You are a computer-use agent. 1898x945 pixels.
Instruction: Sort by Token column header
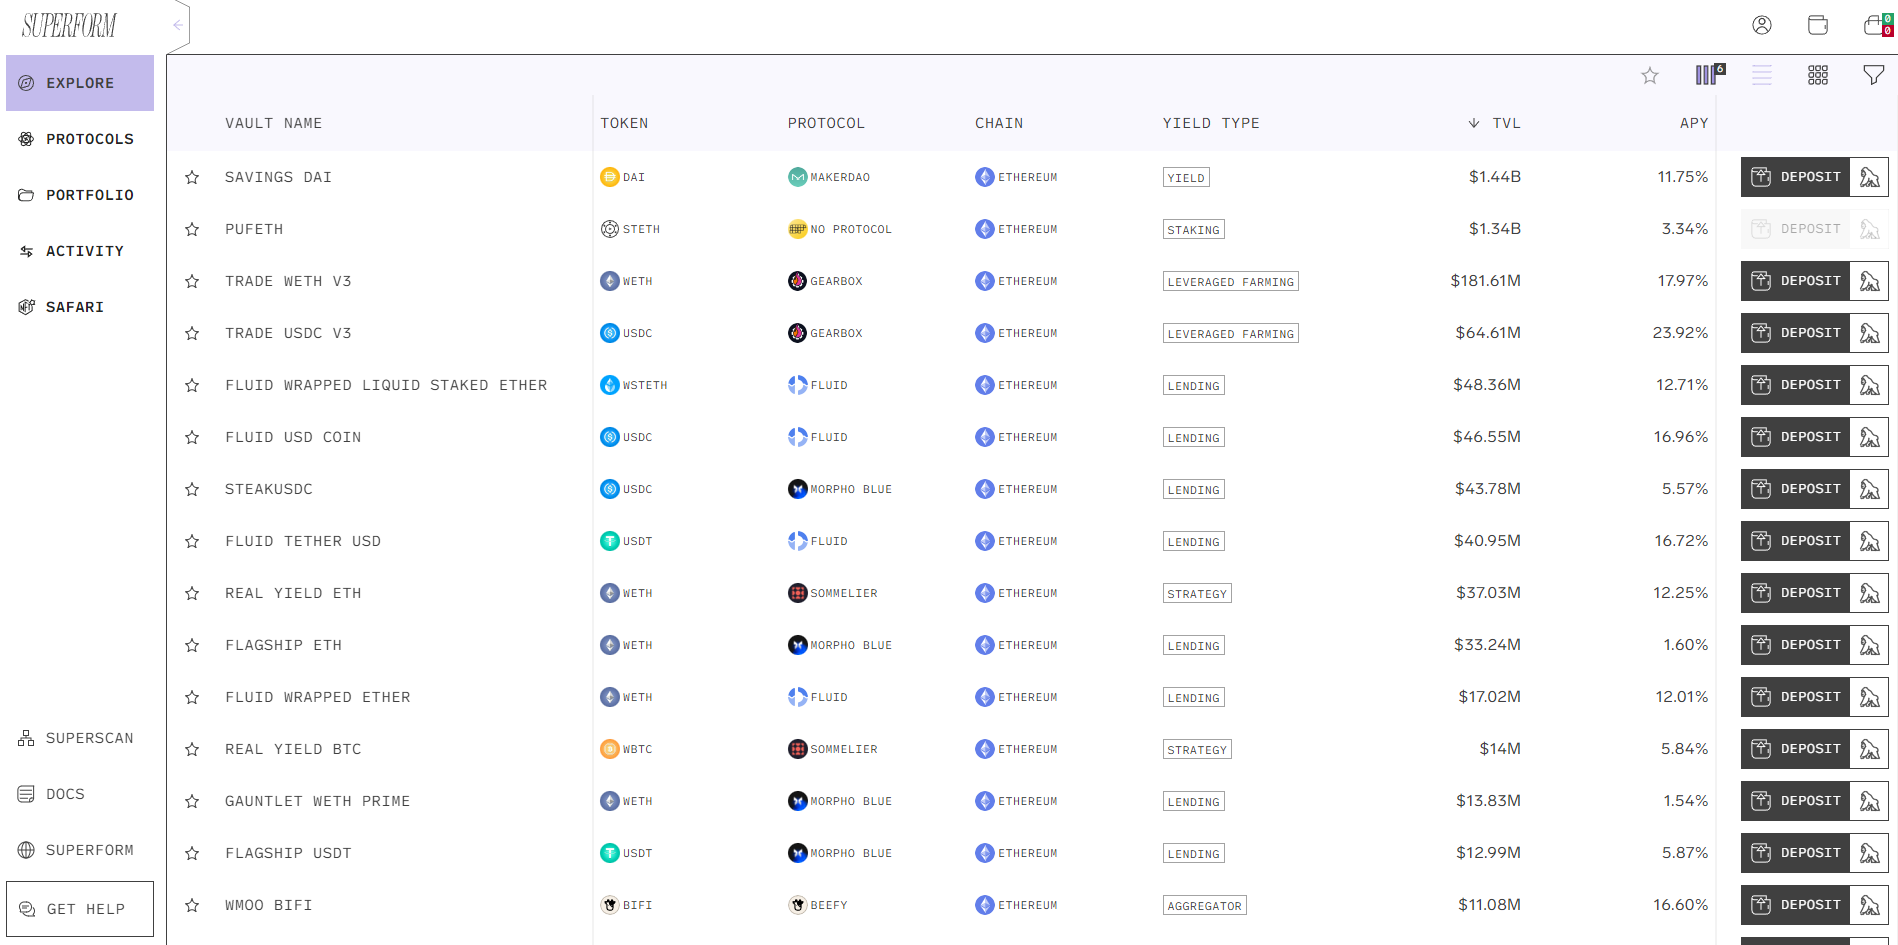pyautogui.click(x=624, y=123)
